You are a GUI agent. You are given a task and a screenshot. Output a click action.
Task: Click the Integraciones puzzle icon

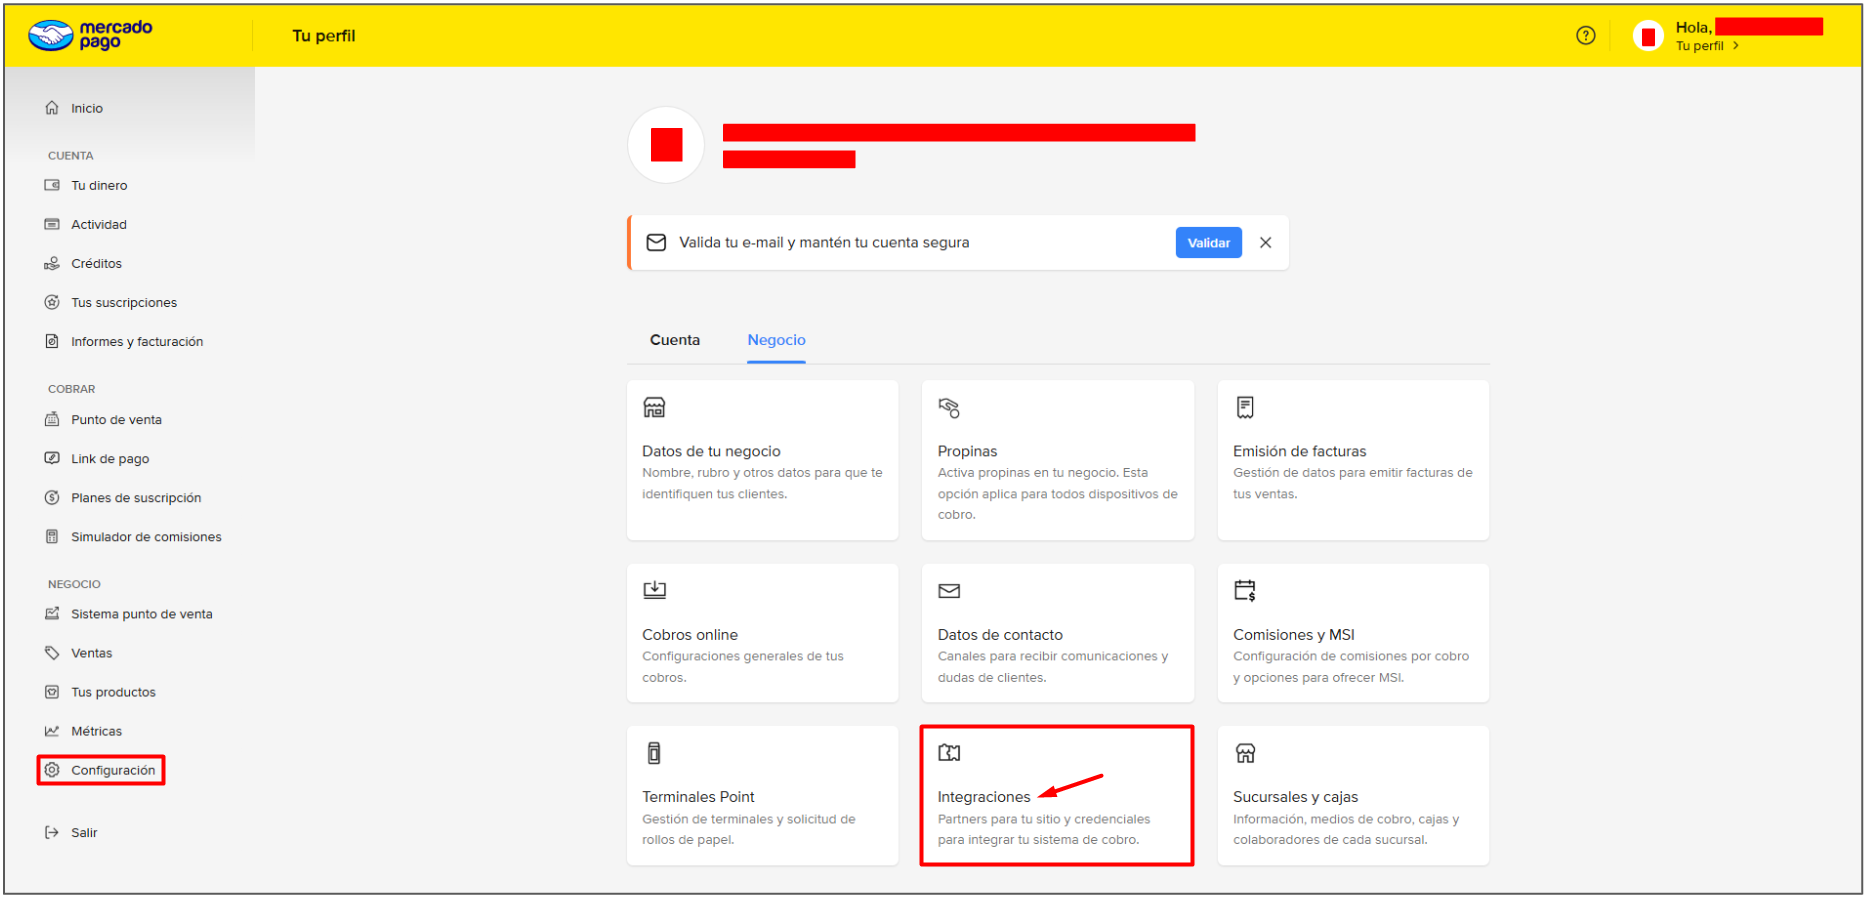[x=949, y=753]
